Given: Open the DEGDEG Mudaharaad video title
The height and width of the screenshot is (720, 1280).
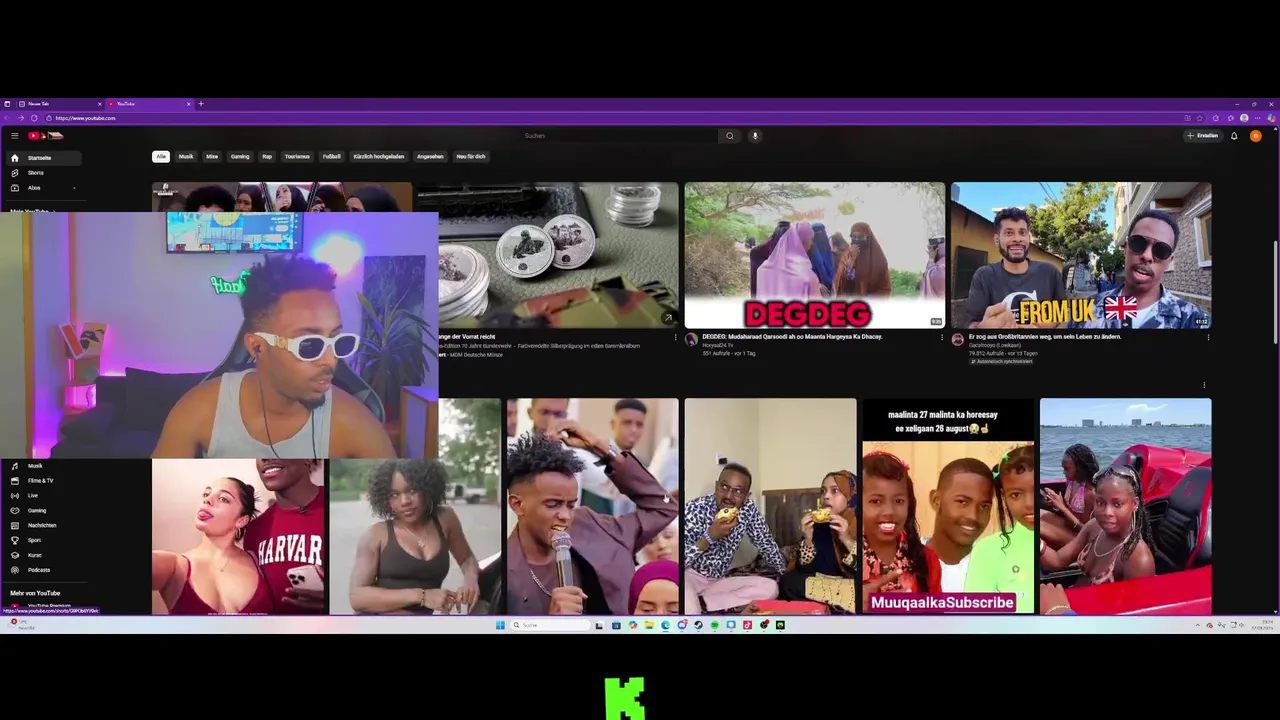Looking at the screenshot, I should [792, 337].
